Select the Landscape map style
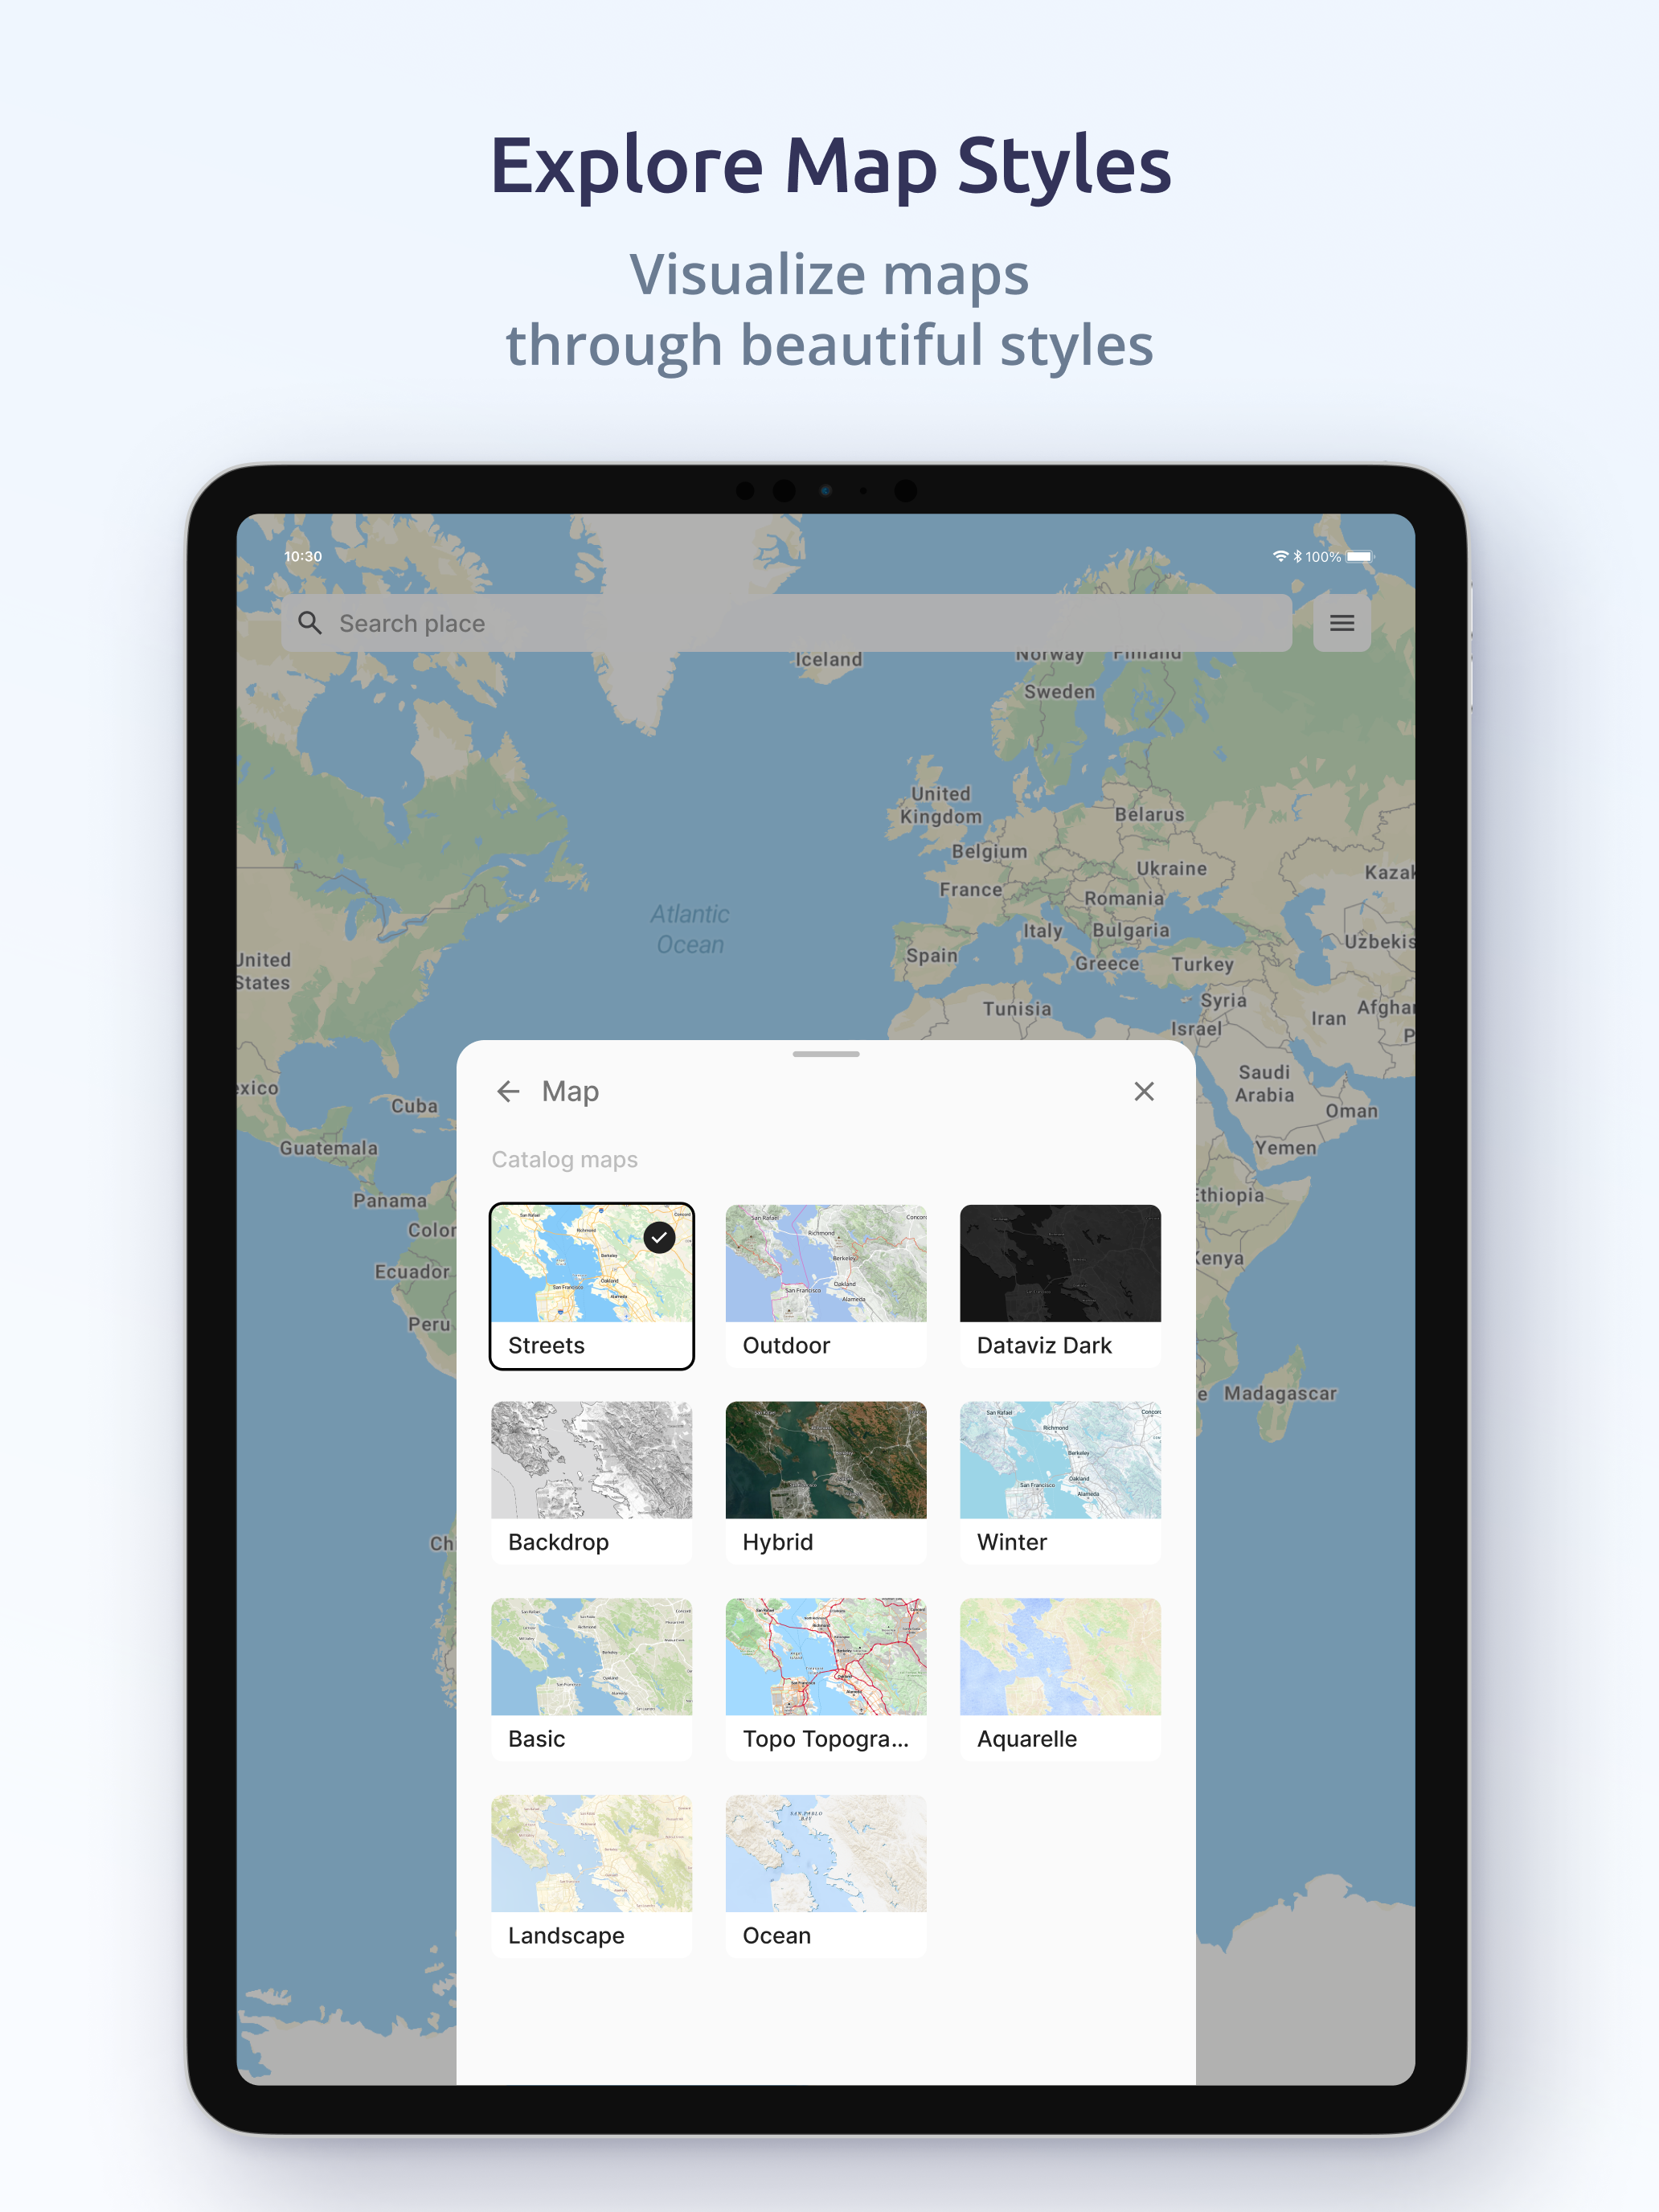The width and height of the screenshot is (1659, 2212). (x=592, y=1876)
